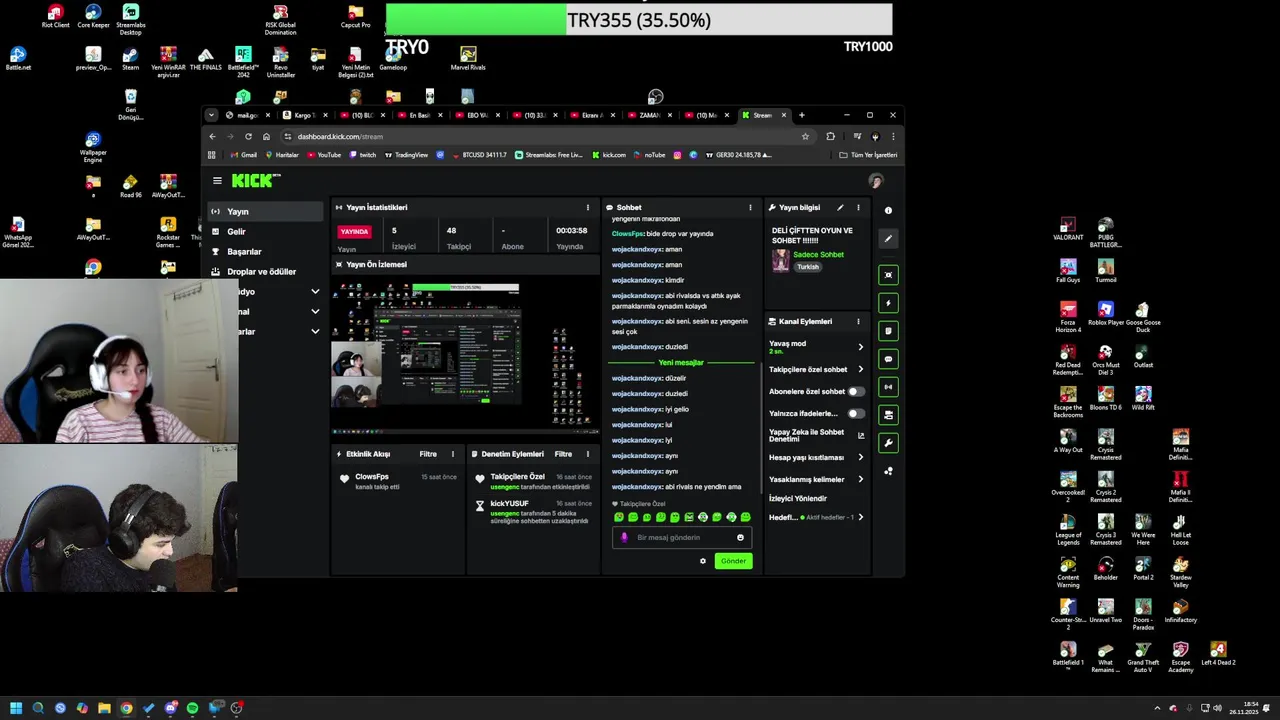Switch to the ZAMAN browser tab
This screenshot has height=720, width=1280.
click(648, 115)
